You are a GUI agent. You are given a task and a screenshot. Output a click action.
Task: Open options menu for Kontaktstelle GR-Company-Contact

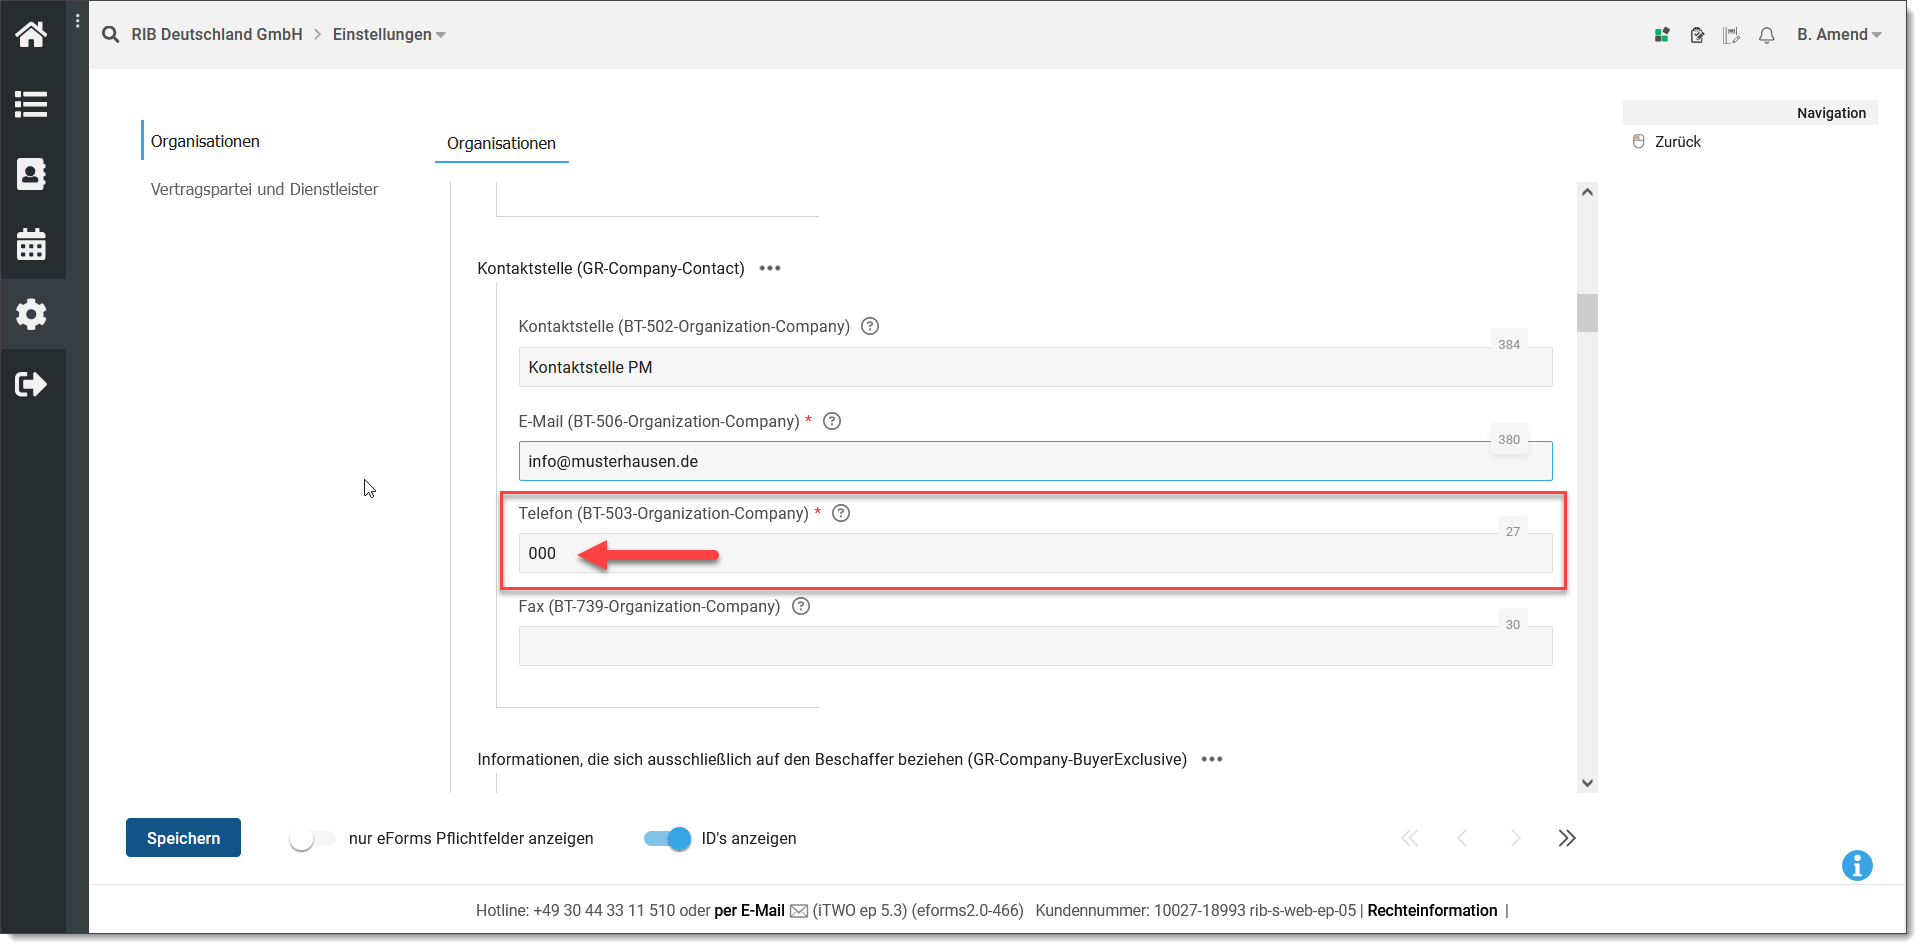(770, 268)
